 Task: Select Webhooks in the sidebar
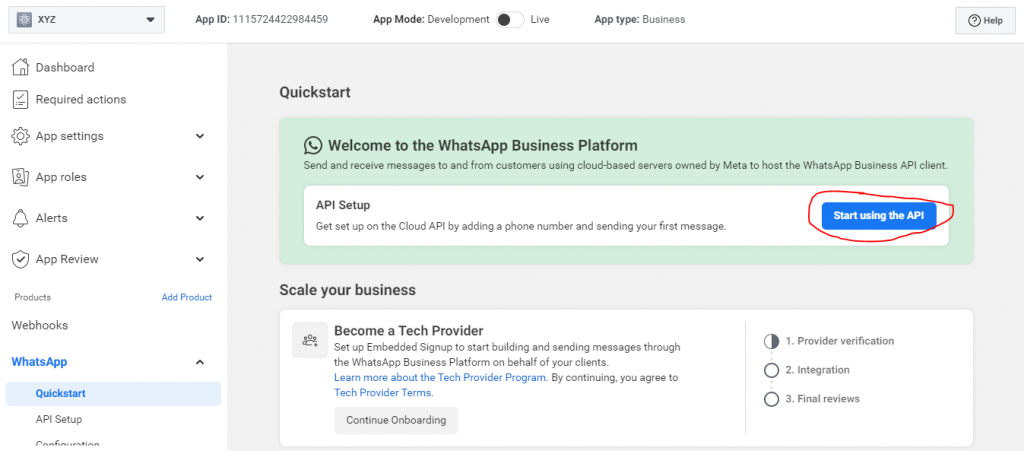point(40,325)
